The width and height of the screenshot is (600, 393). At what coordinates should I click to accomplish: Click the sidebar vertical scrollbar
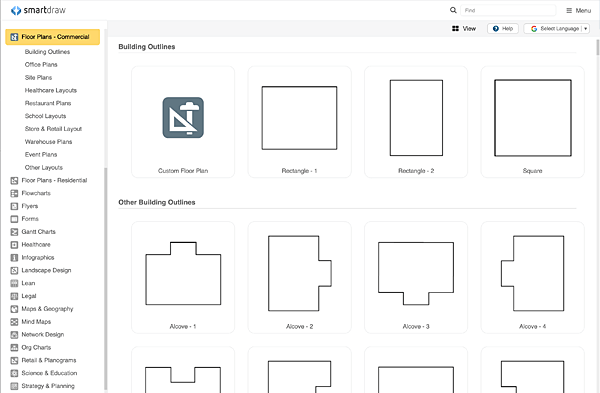click(x=106, y=279)
